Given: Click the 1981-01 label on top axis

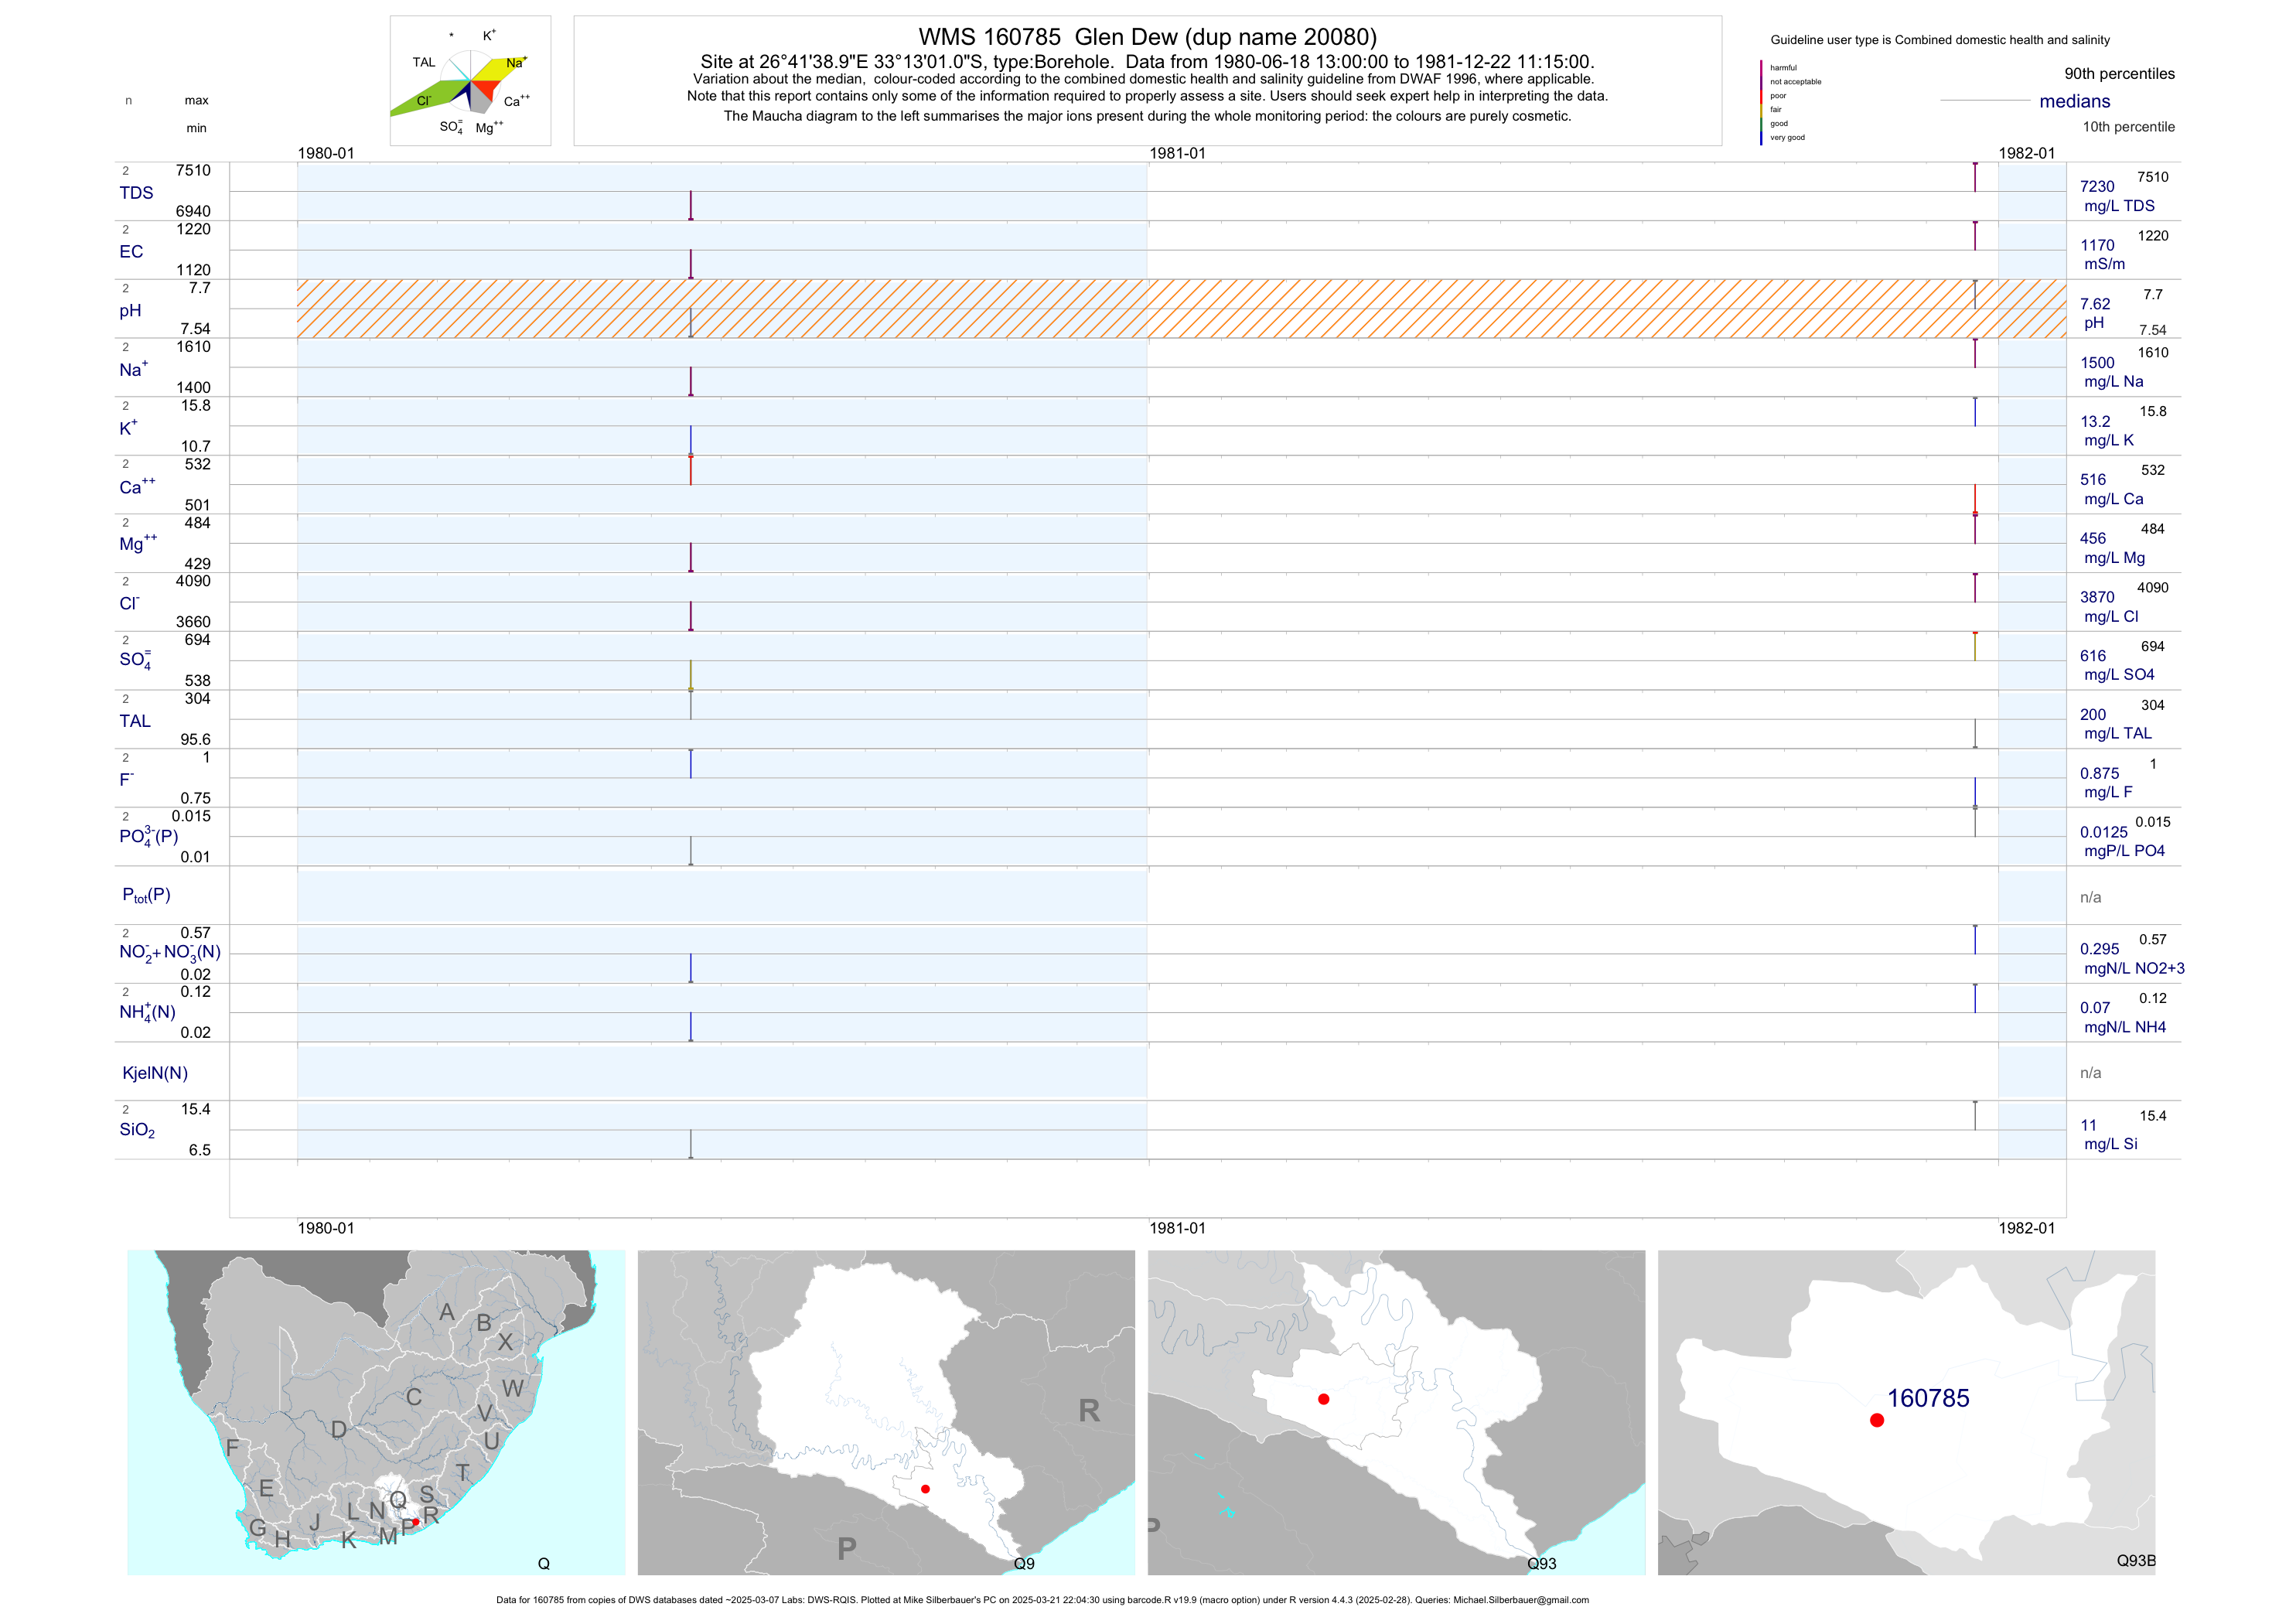Looking at the screenshot, I should coord(1177,153).
